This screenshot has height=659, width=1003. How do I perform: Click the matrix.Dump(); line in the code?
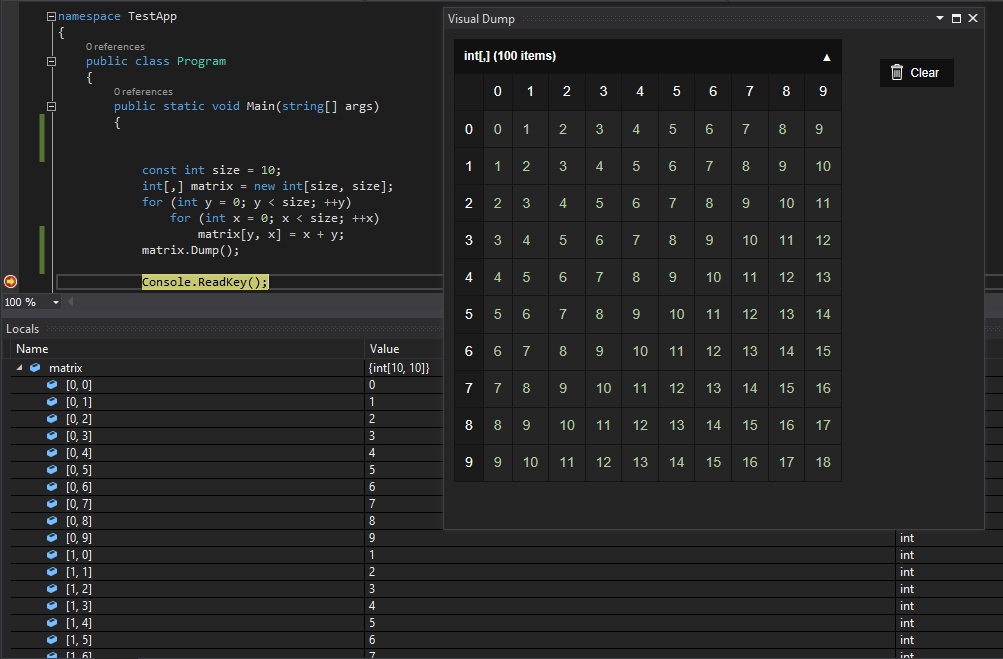click(x=191, y=250)
